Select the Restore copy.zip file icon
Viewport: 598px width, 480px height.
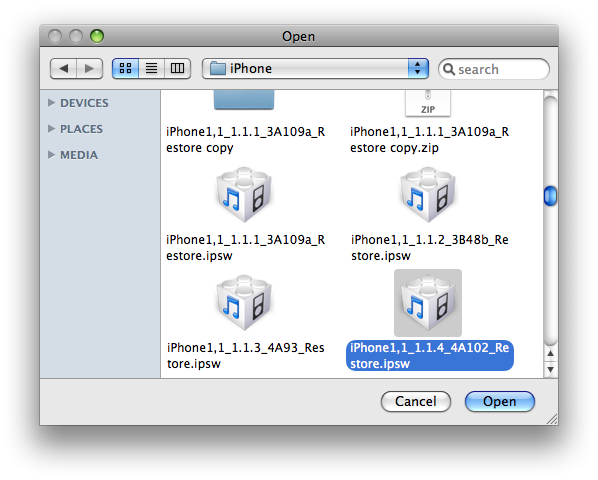click(428, 103)
